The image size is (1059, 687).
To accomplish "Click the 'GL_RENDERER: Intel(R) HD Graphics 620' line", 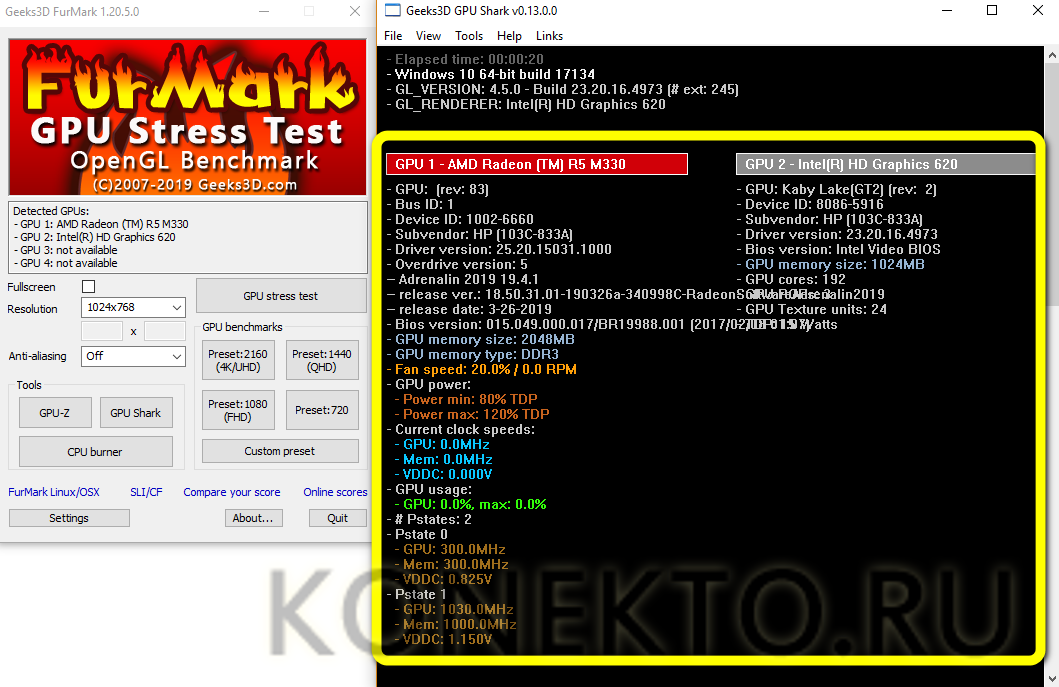I will coord(526,104).
